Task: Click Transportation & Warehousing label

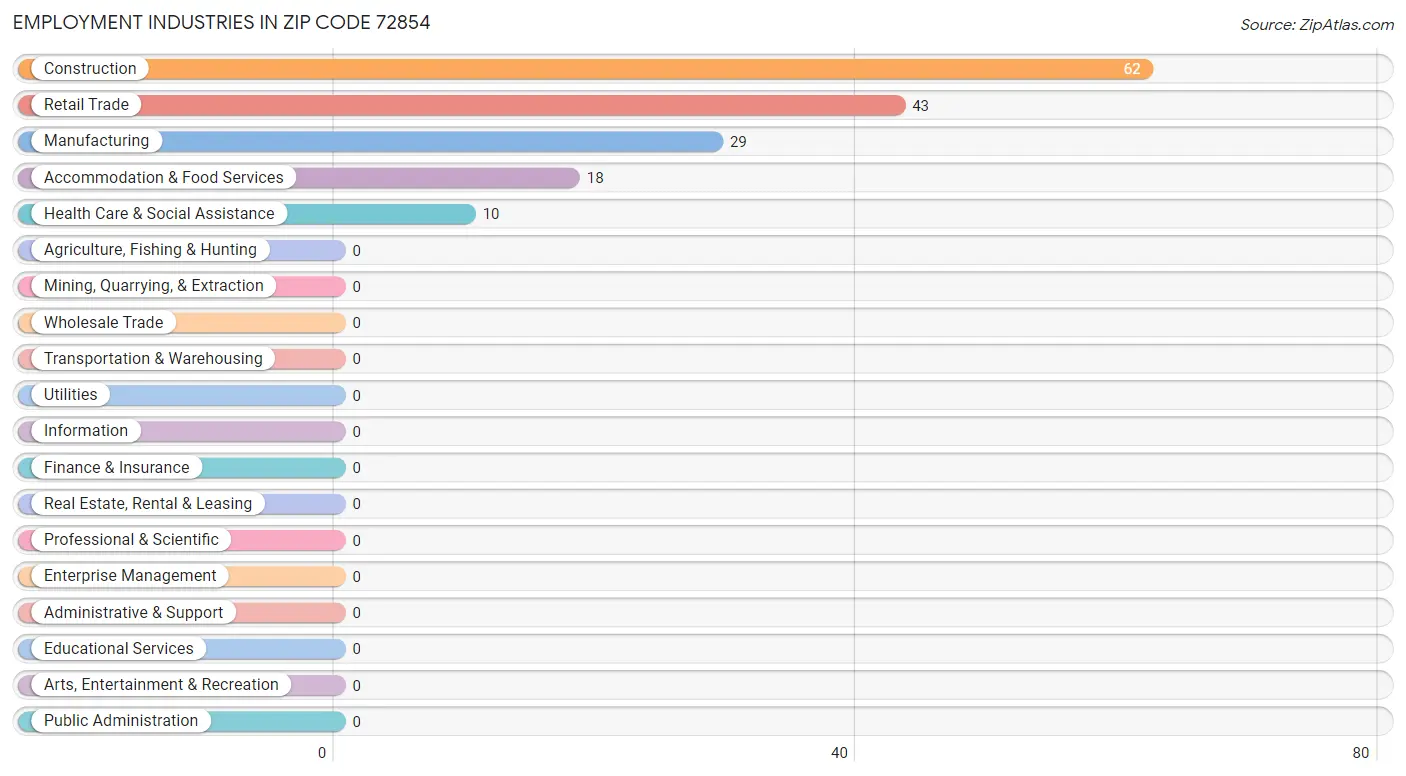Action: pyautogui.click(x=153, y=359)
